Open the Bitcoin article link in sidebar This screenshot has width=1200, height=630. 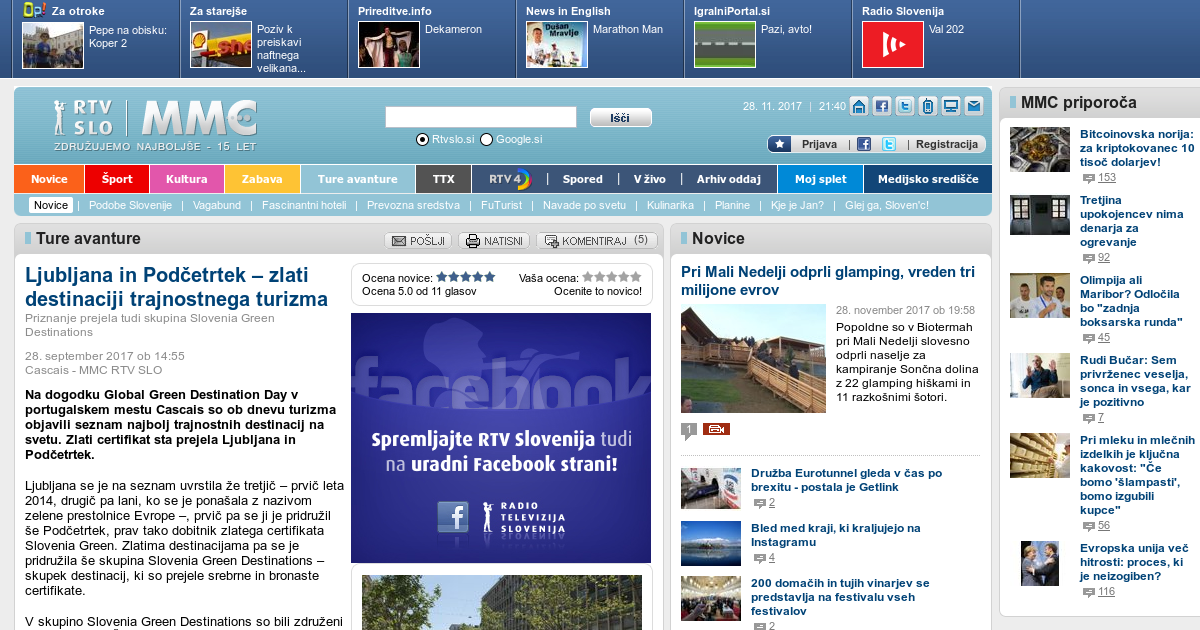(1136, 148)
